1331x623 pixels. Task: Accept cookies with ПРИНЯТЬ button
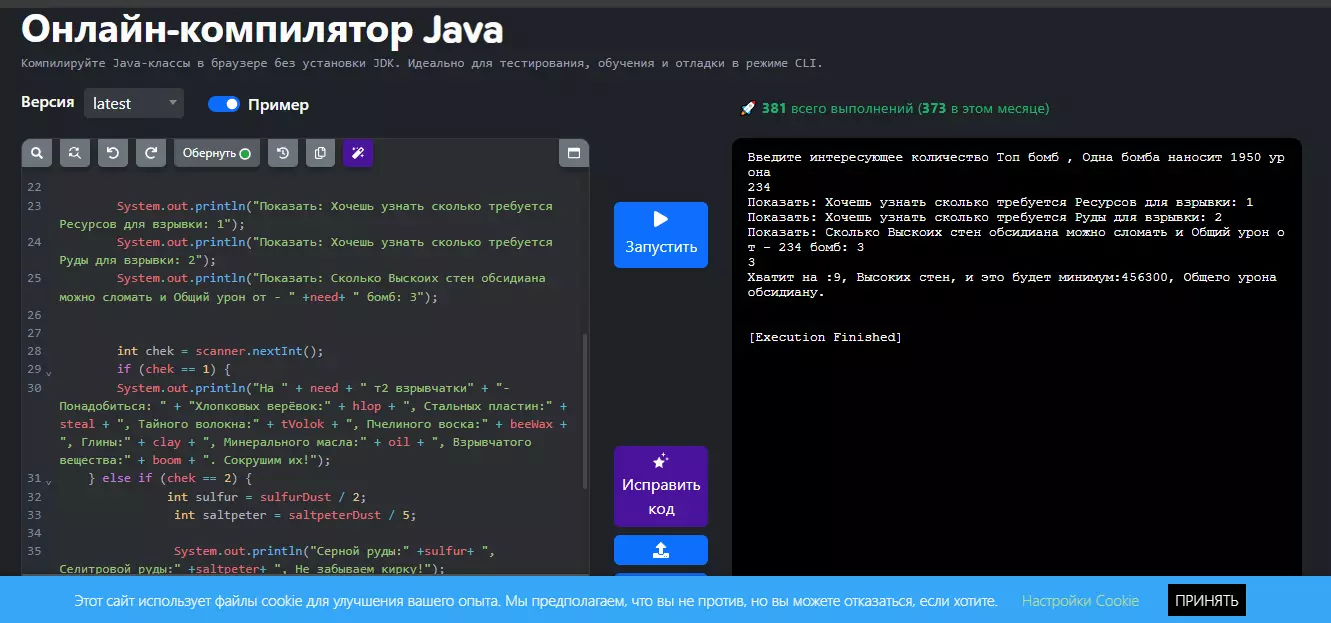(x=1207, y=600)
